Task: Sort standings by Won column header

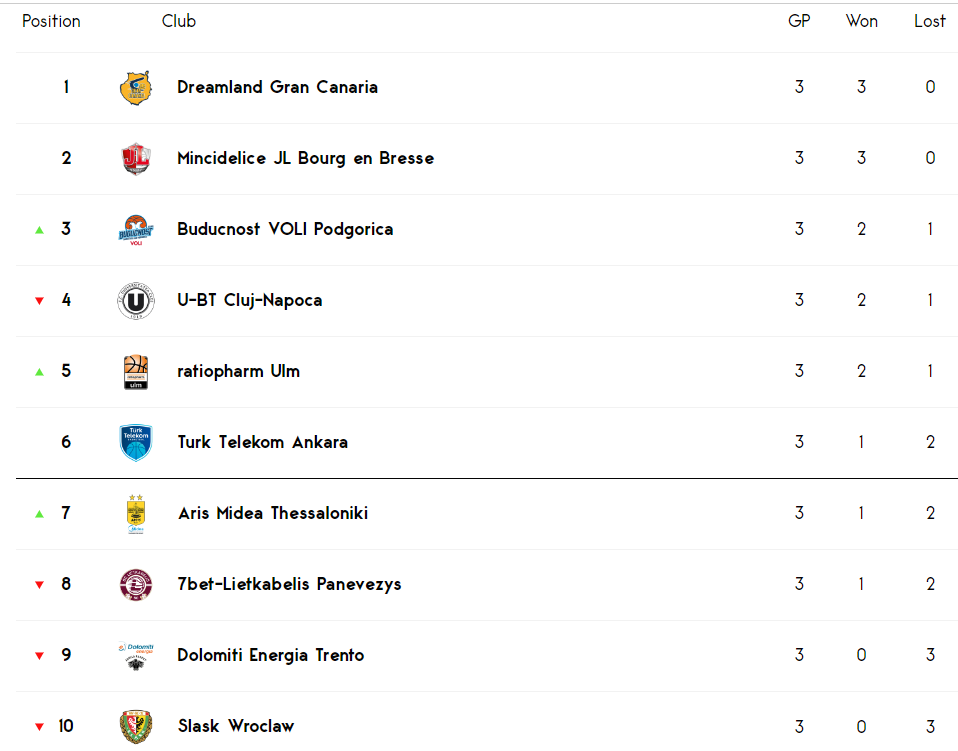Action: pos(861,21)
